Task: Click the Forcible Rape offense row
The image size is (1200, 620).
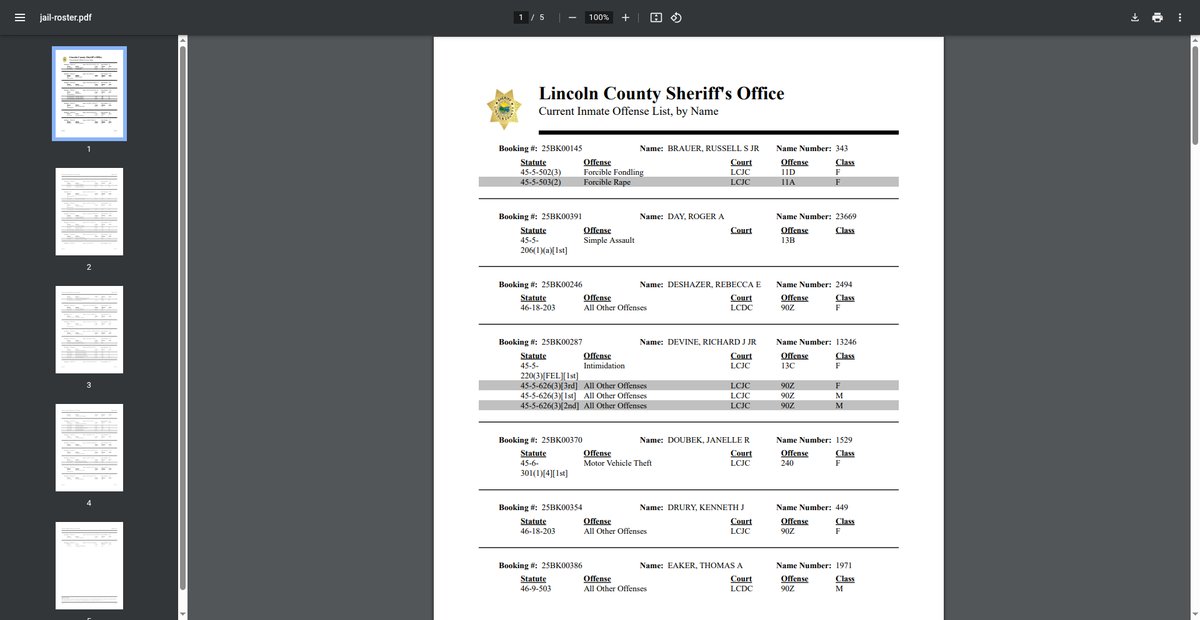Action: pos(688,182)
